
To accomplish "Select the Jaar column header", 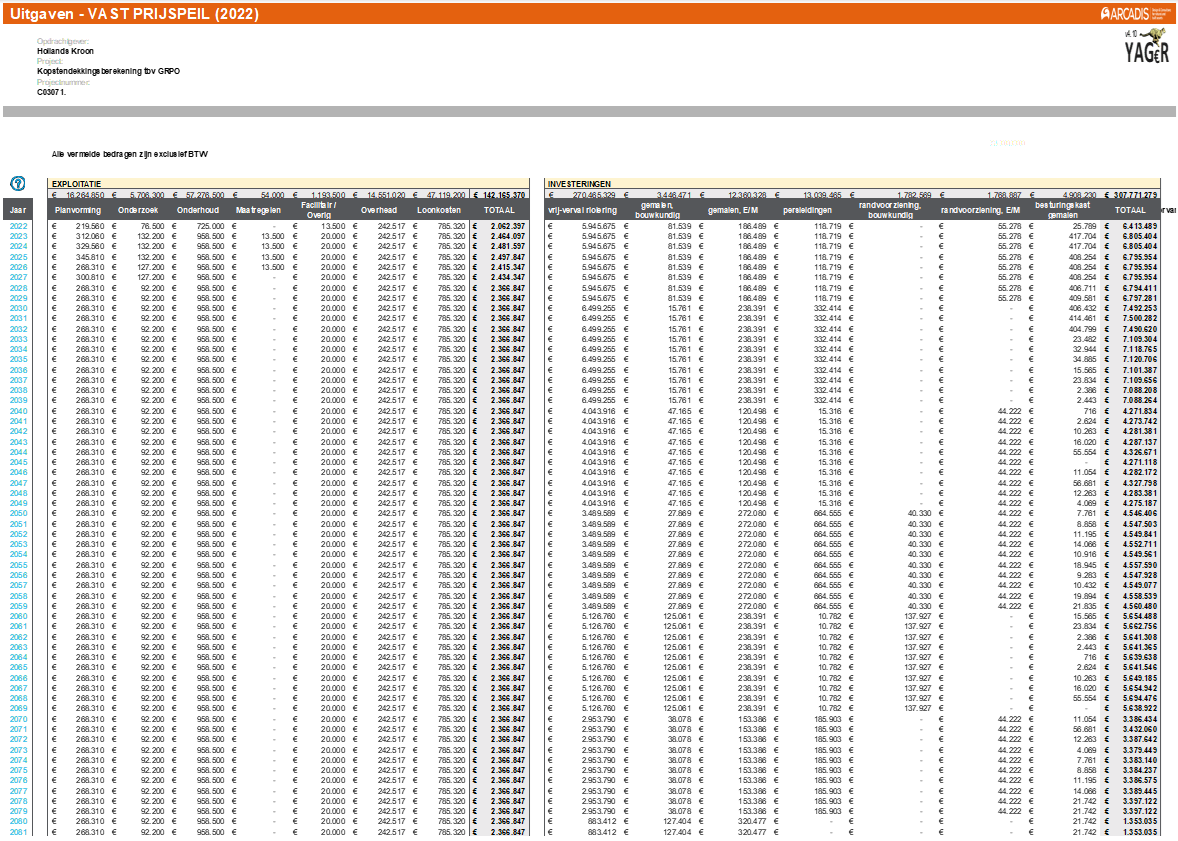I will [19, 211].
